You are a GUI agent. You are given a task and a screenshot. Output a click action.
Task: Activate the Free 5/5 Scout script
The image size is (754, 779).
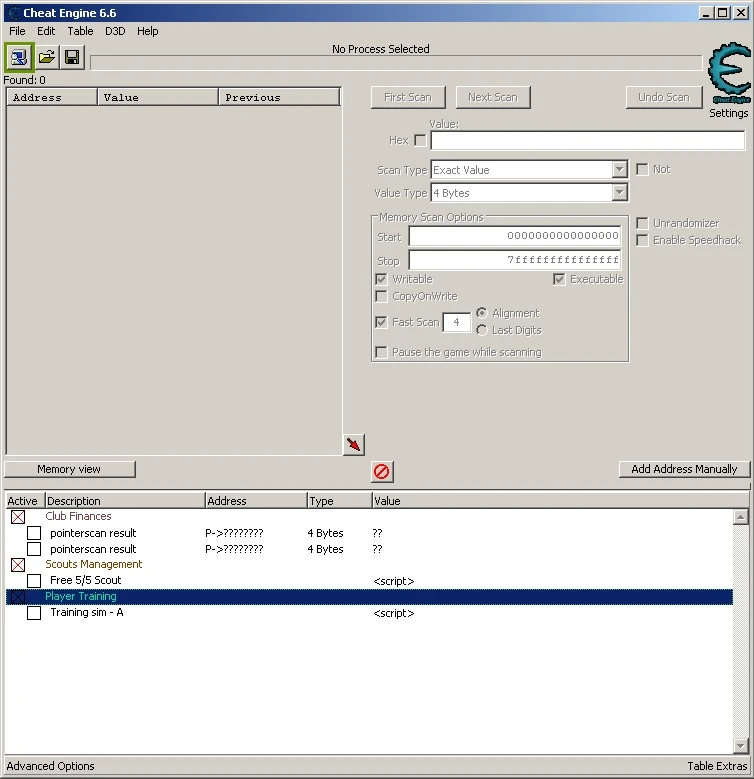(34, 581)
